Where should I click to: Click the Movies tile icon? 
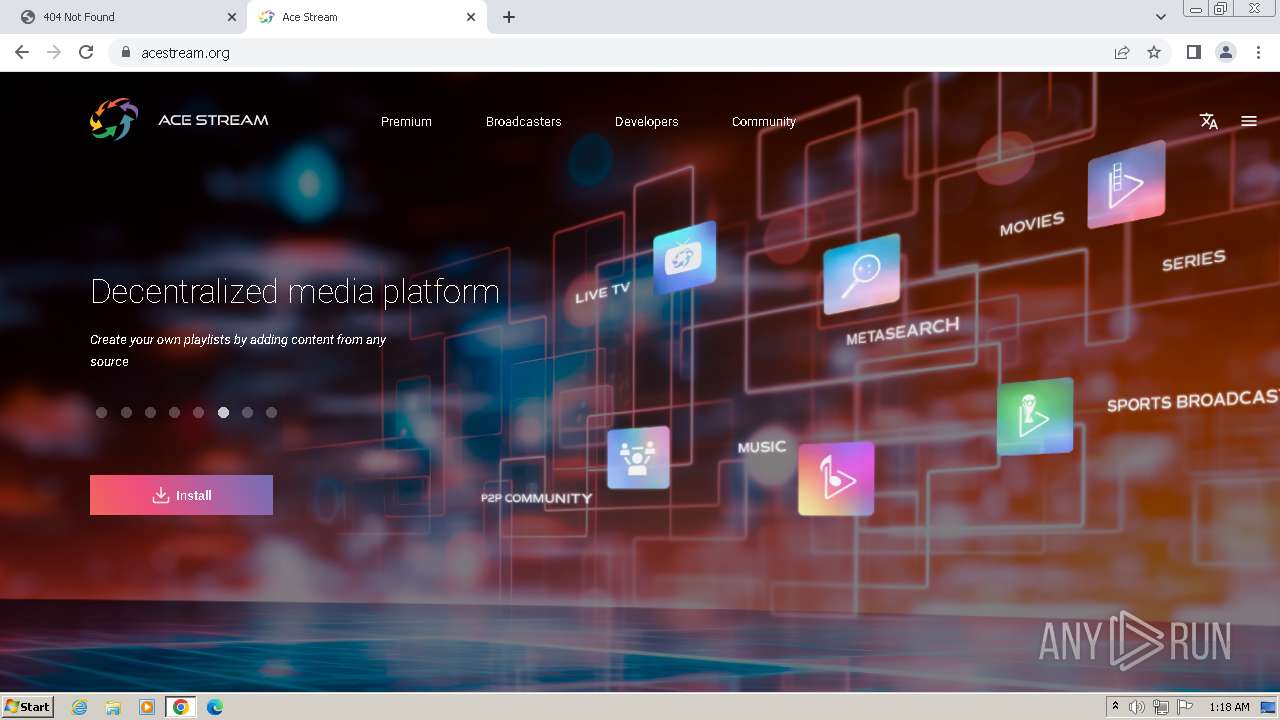[1126, 184]
